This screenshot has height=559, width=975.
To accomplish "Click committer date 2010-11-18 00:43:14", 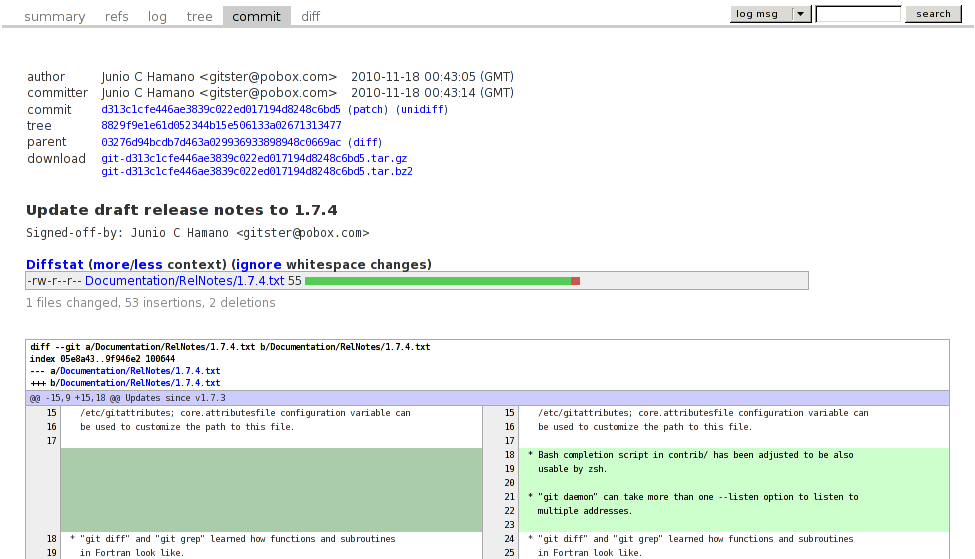I will 432,93.
